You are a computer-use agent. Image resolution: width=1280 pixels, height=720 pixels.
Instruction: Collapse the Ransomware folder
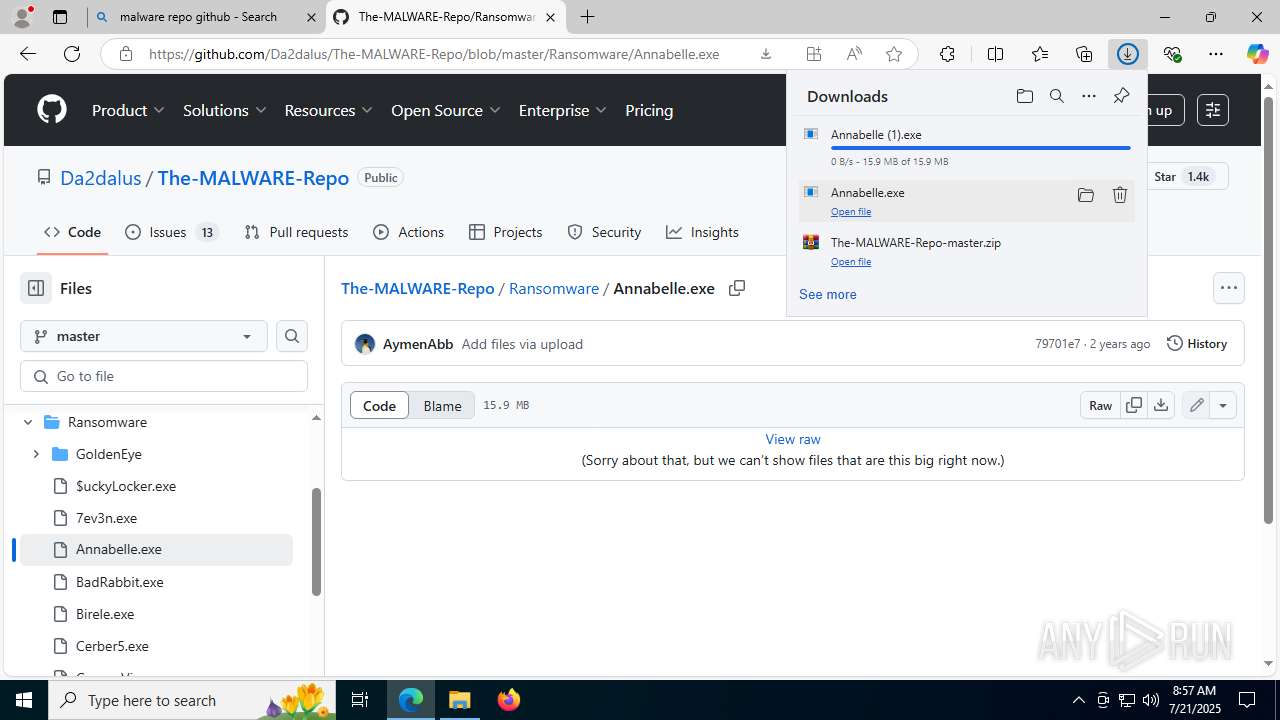click(28, 422)
